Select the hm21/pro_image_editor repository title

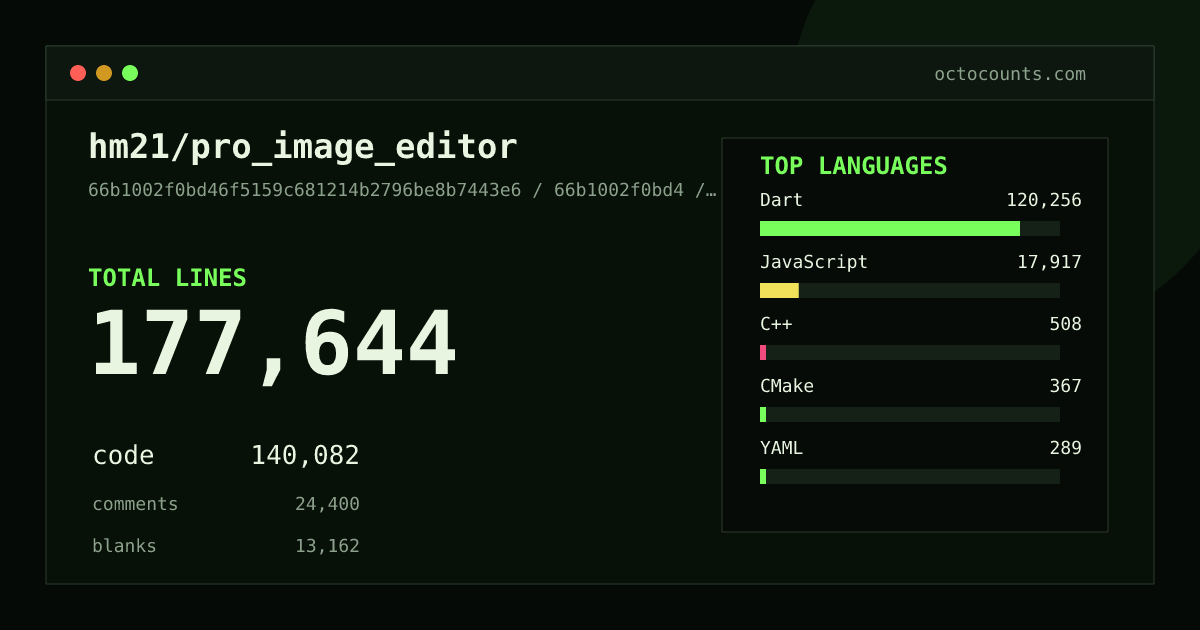click(303, 147)
